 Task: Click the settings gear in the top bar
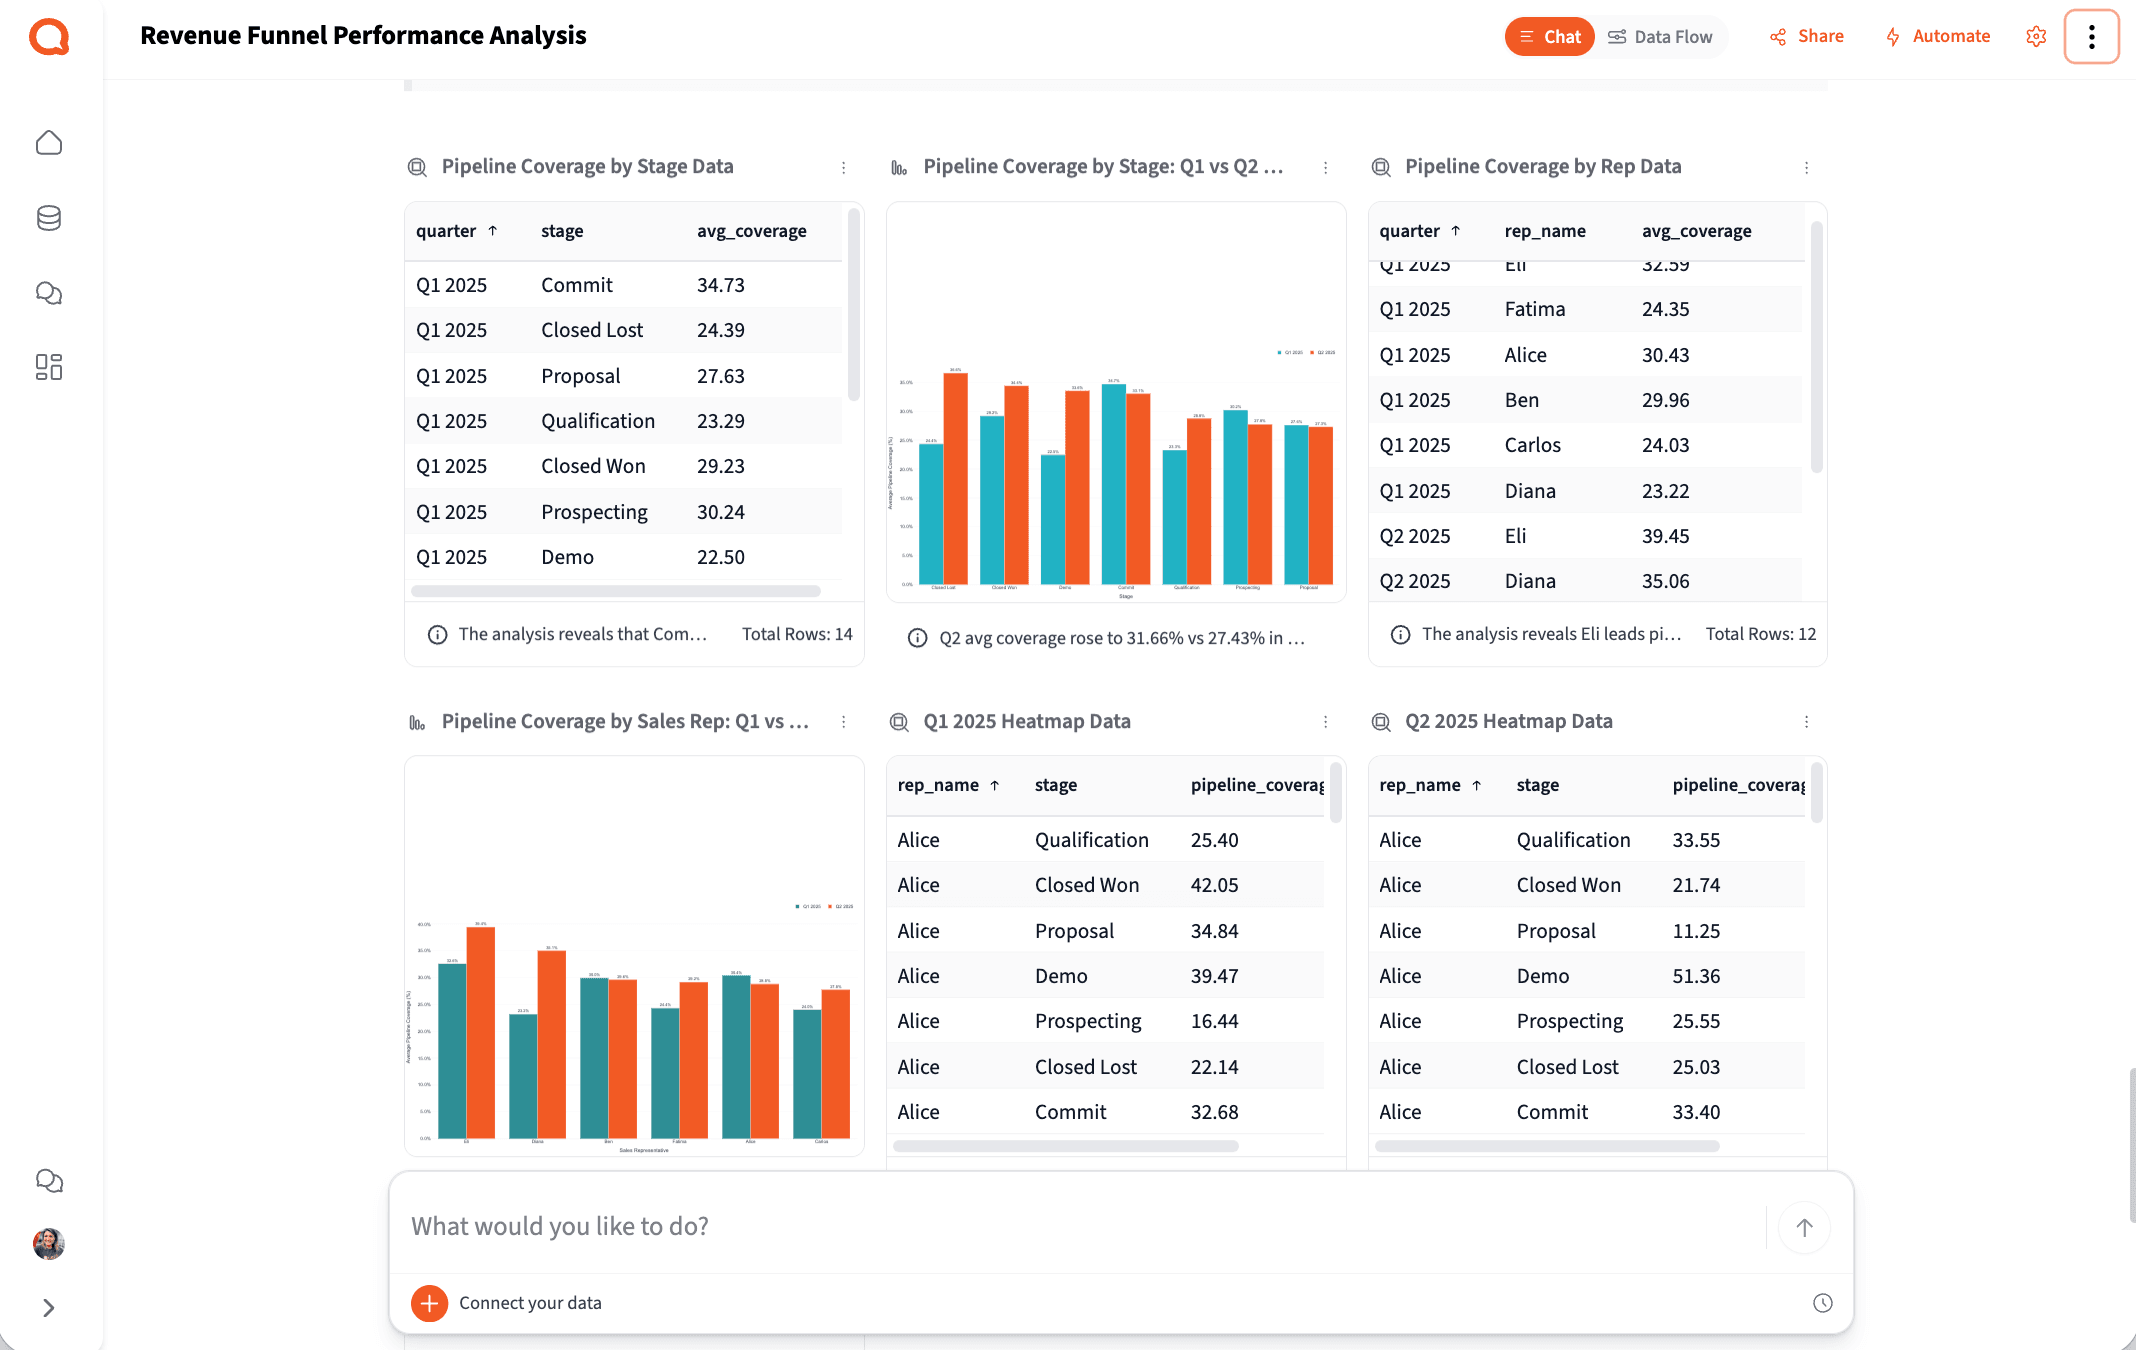click(x=2036, y=36)
